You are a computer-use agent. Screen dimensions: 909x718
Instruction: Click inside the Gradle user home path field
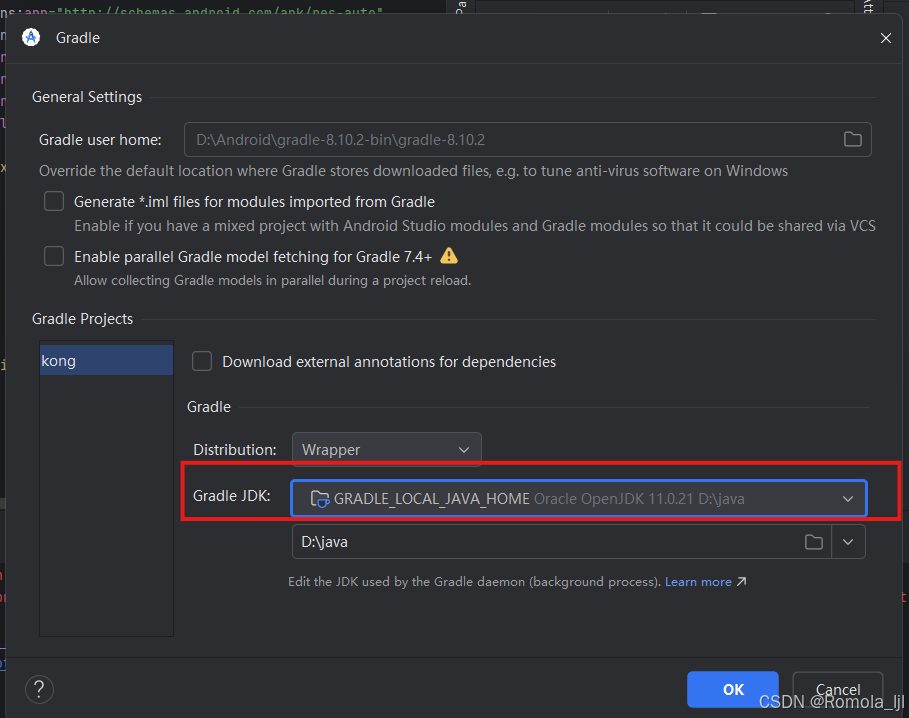click(500, 139)
